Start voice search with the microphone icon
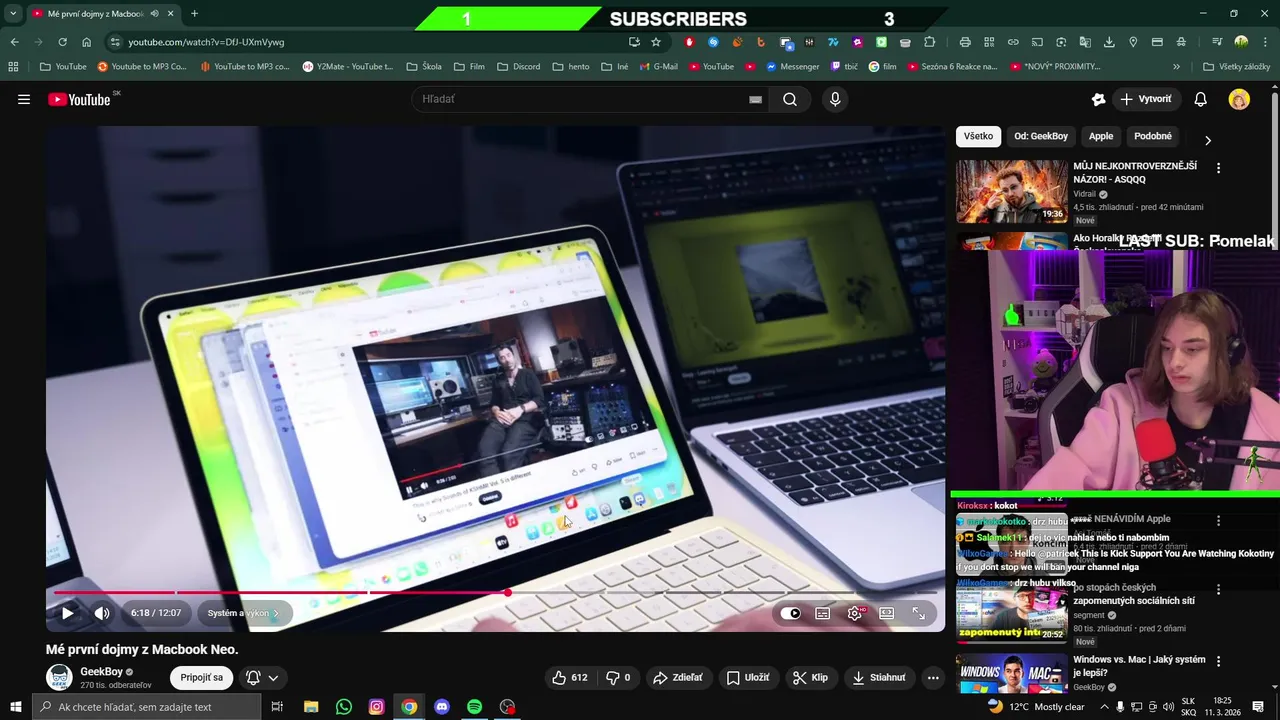This screenshot has width=1280, height=720. pyautogui.click(x=835, y=99)
